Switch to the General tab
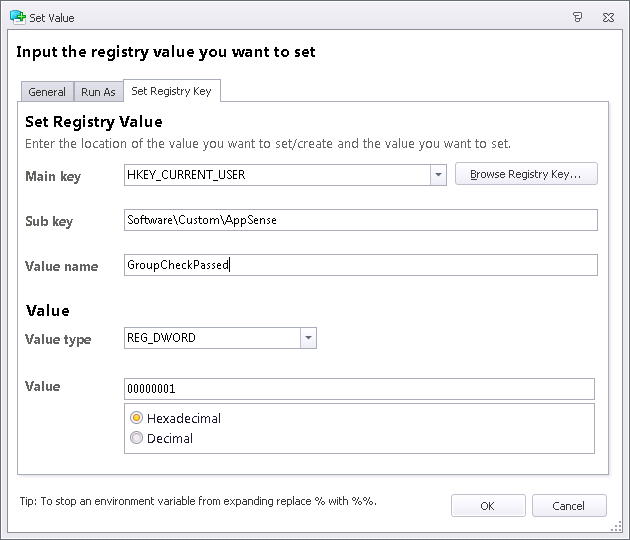This screenshot has width=630, height=540. click(47, 92)
